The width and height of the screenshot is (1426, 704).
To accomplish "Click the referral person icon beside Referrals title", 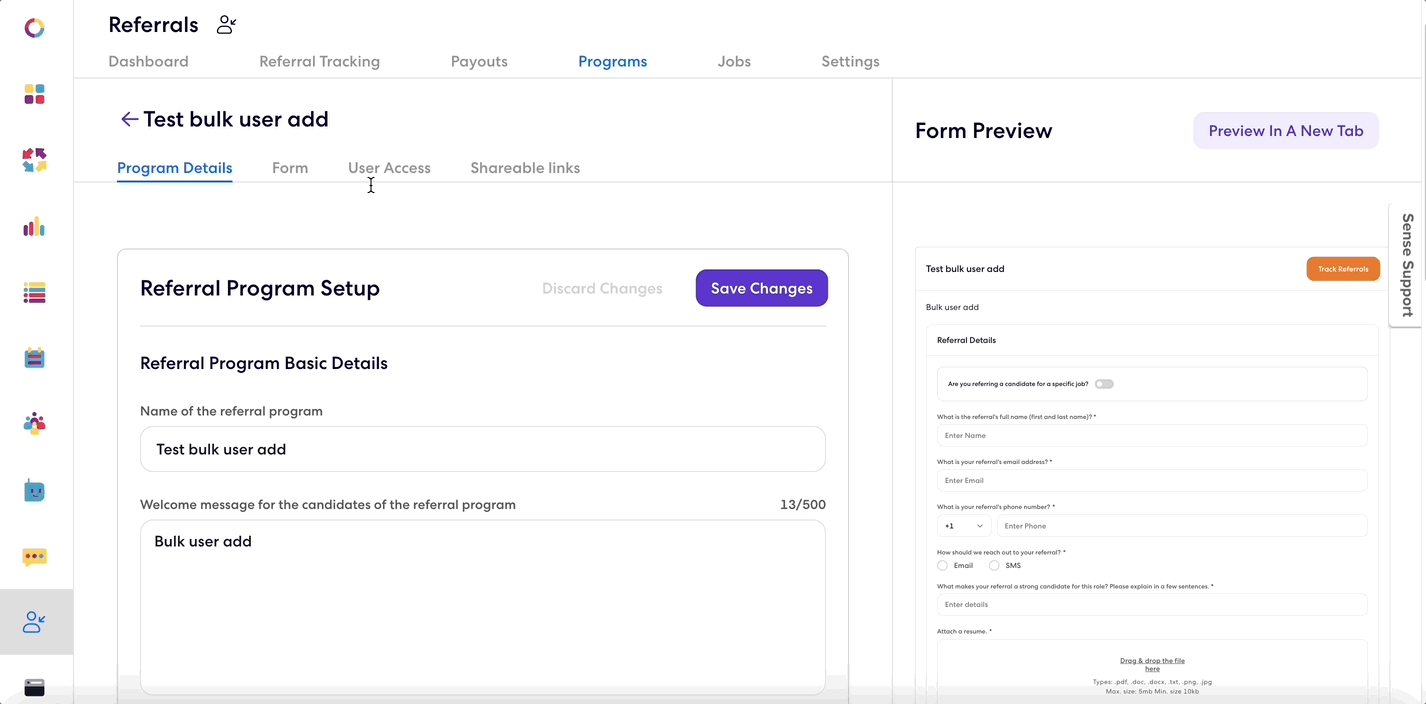I will click(227, 25).
